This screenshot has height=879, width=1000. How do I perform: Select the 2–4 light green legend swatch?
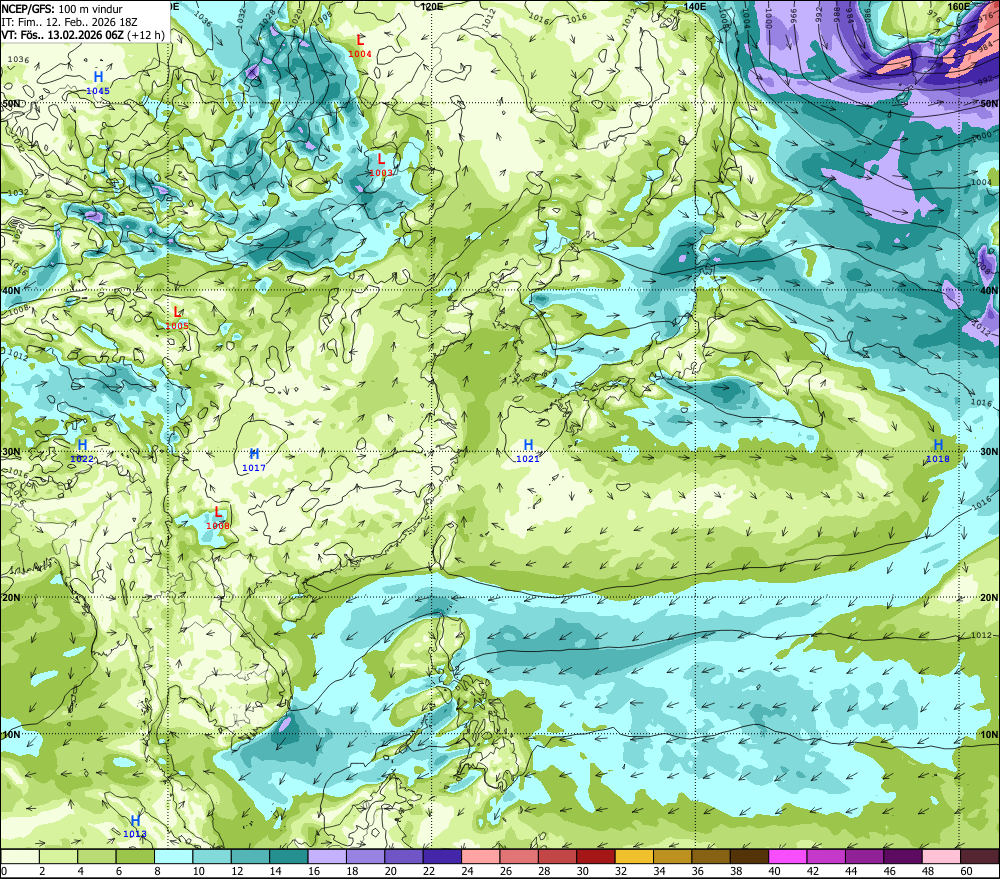point(59,857)
